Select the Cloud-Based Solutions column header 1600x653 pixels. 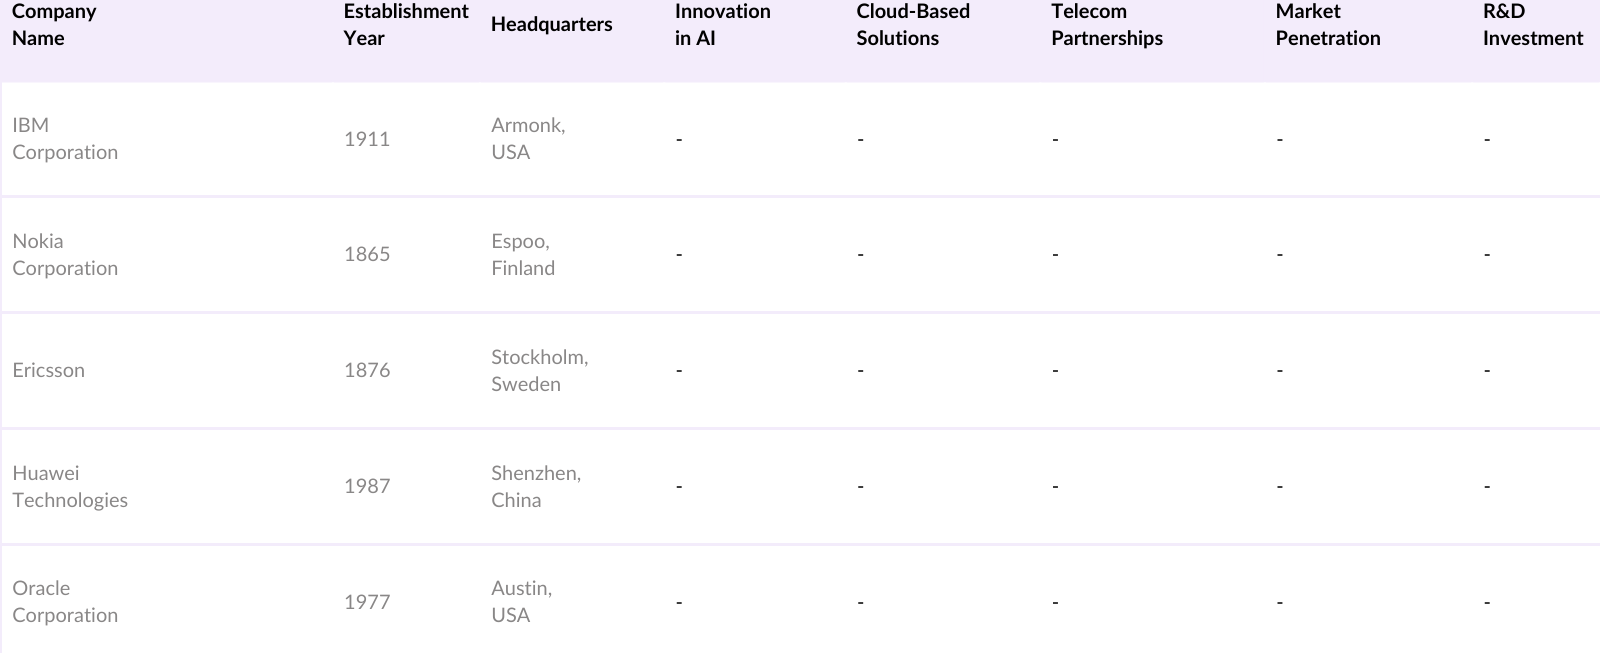click(x=912, y=25)
